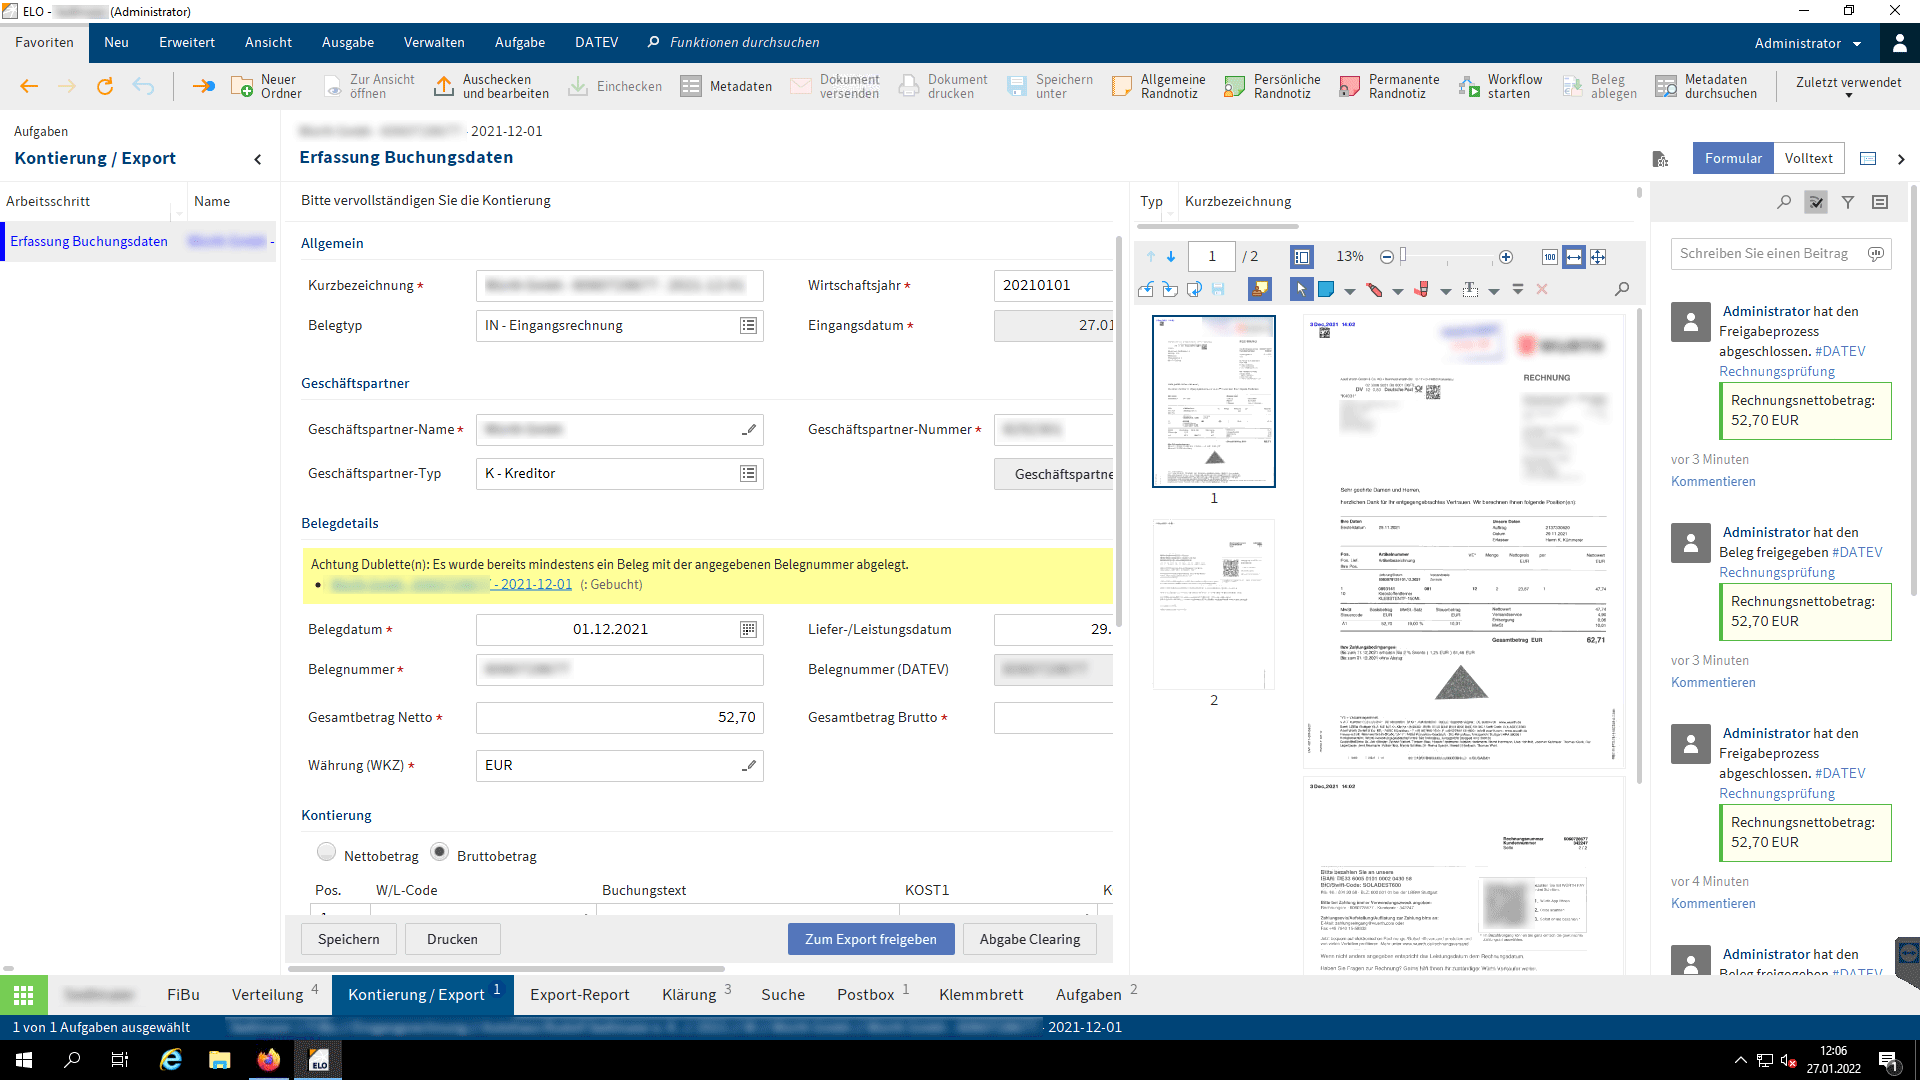
Task: Click Workflow starten icon
Action: (x=1469, y=86)
